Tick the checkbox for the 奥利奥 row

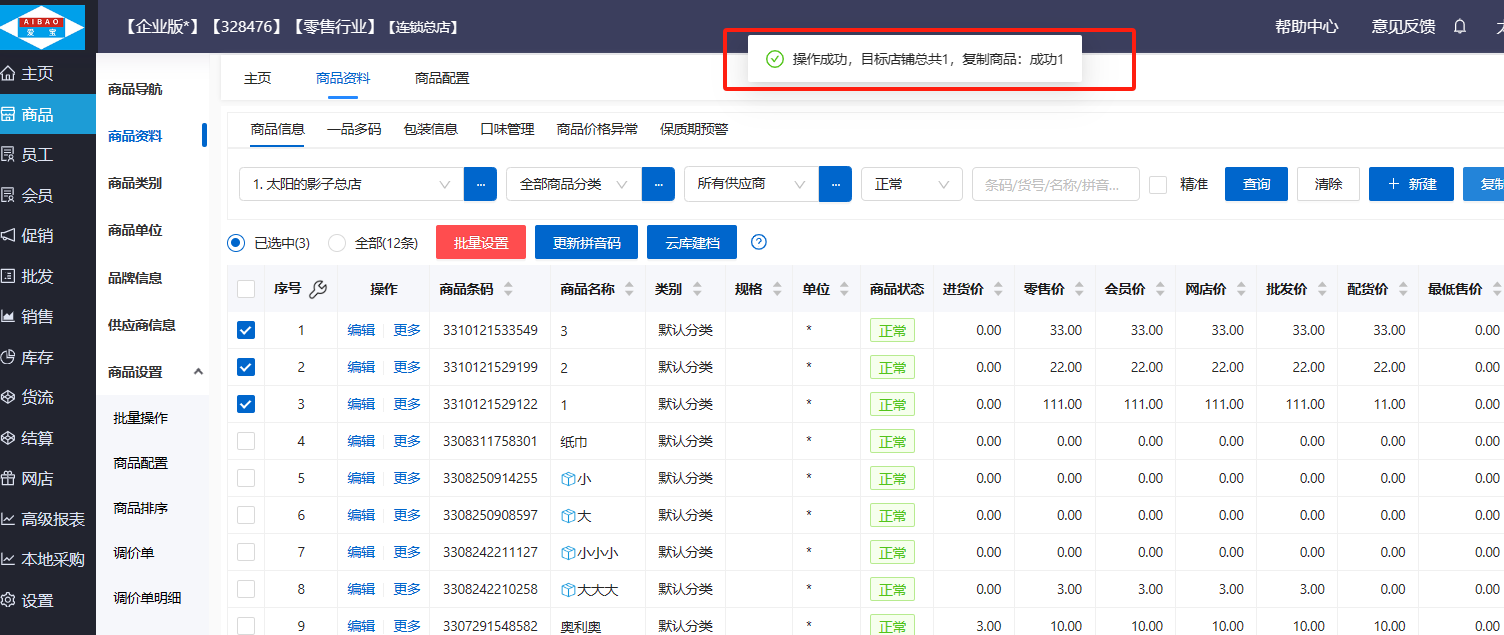pyautogui.click(x=246, y=626)
